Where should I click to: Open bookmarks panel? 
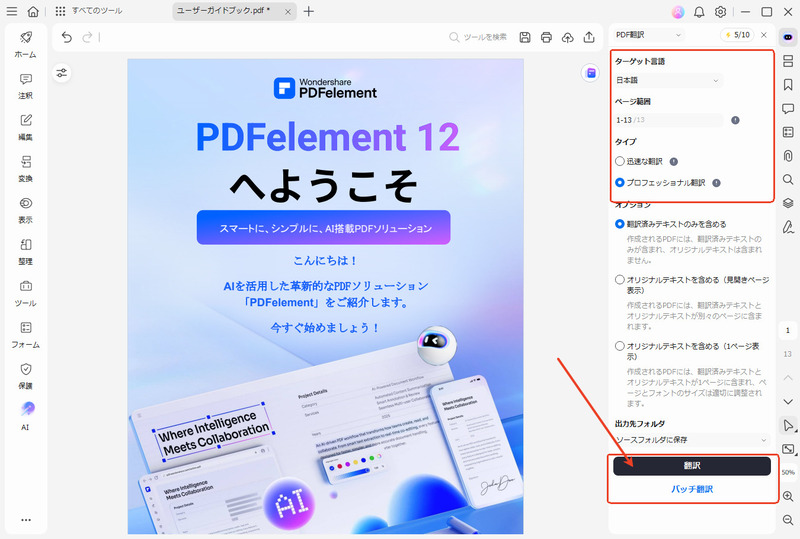(788, 84)
